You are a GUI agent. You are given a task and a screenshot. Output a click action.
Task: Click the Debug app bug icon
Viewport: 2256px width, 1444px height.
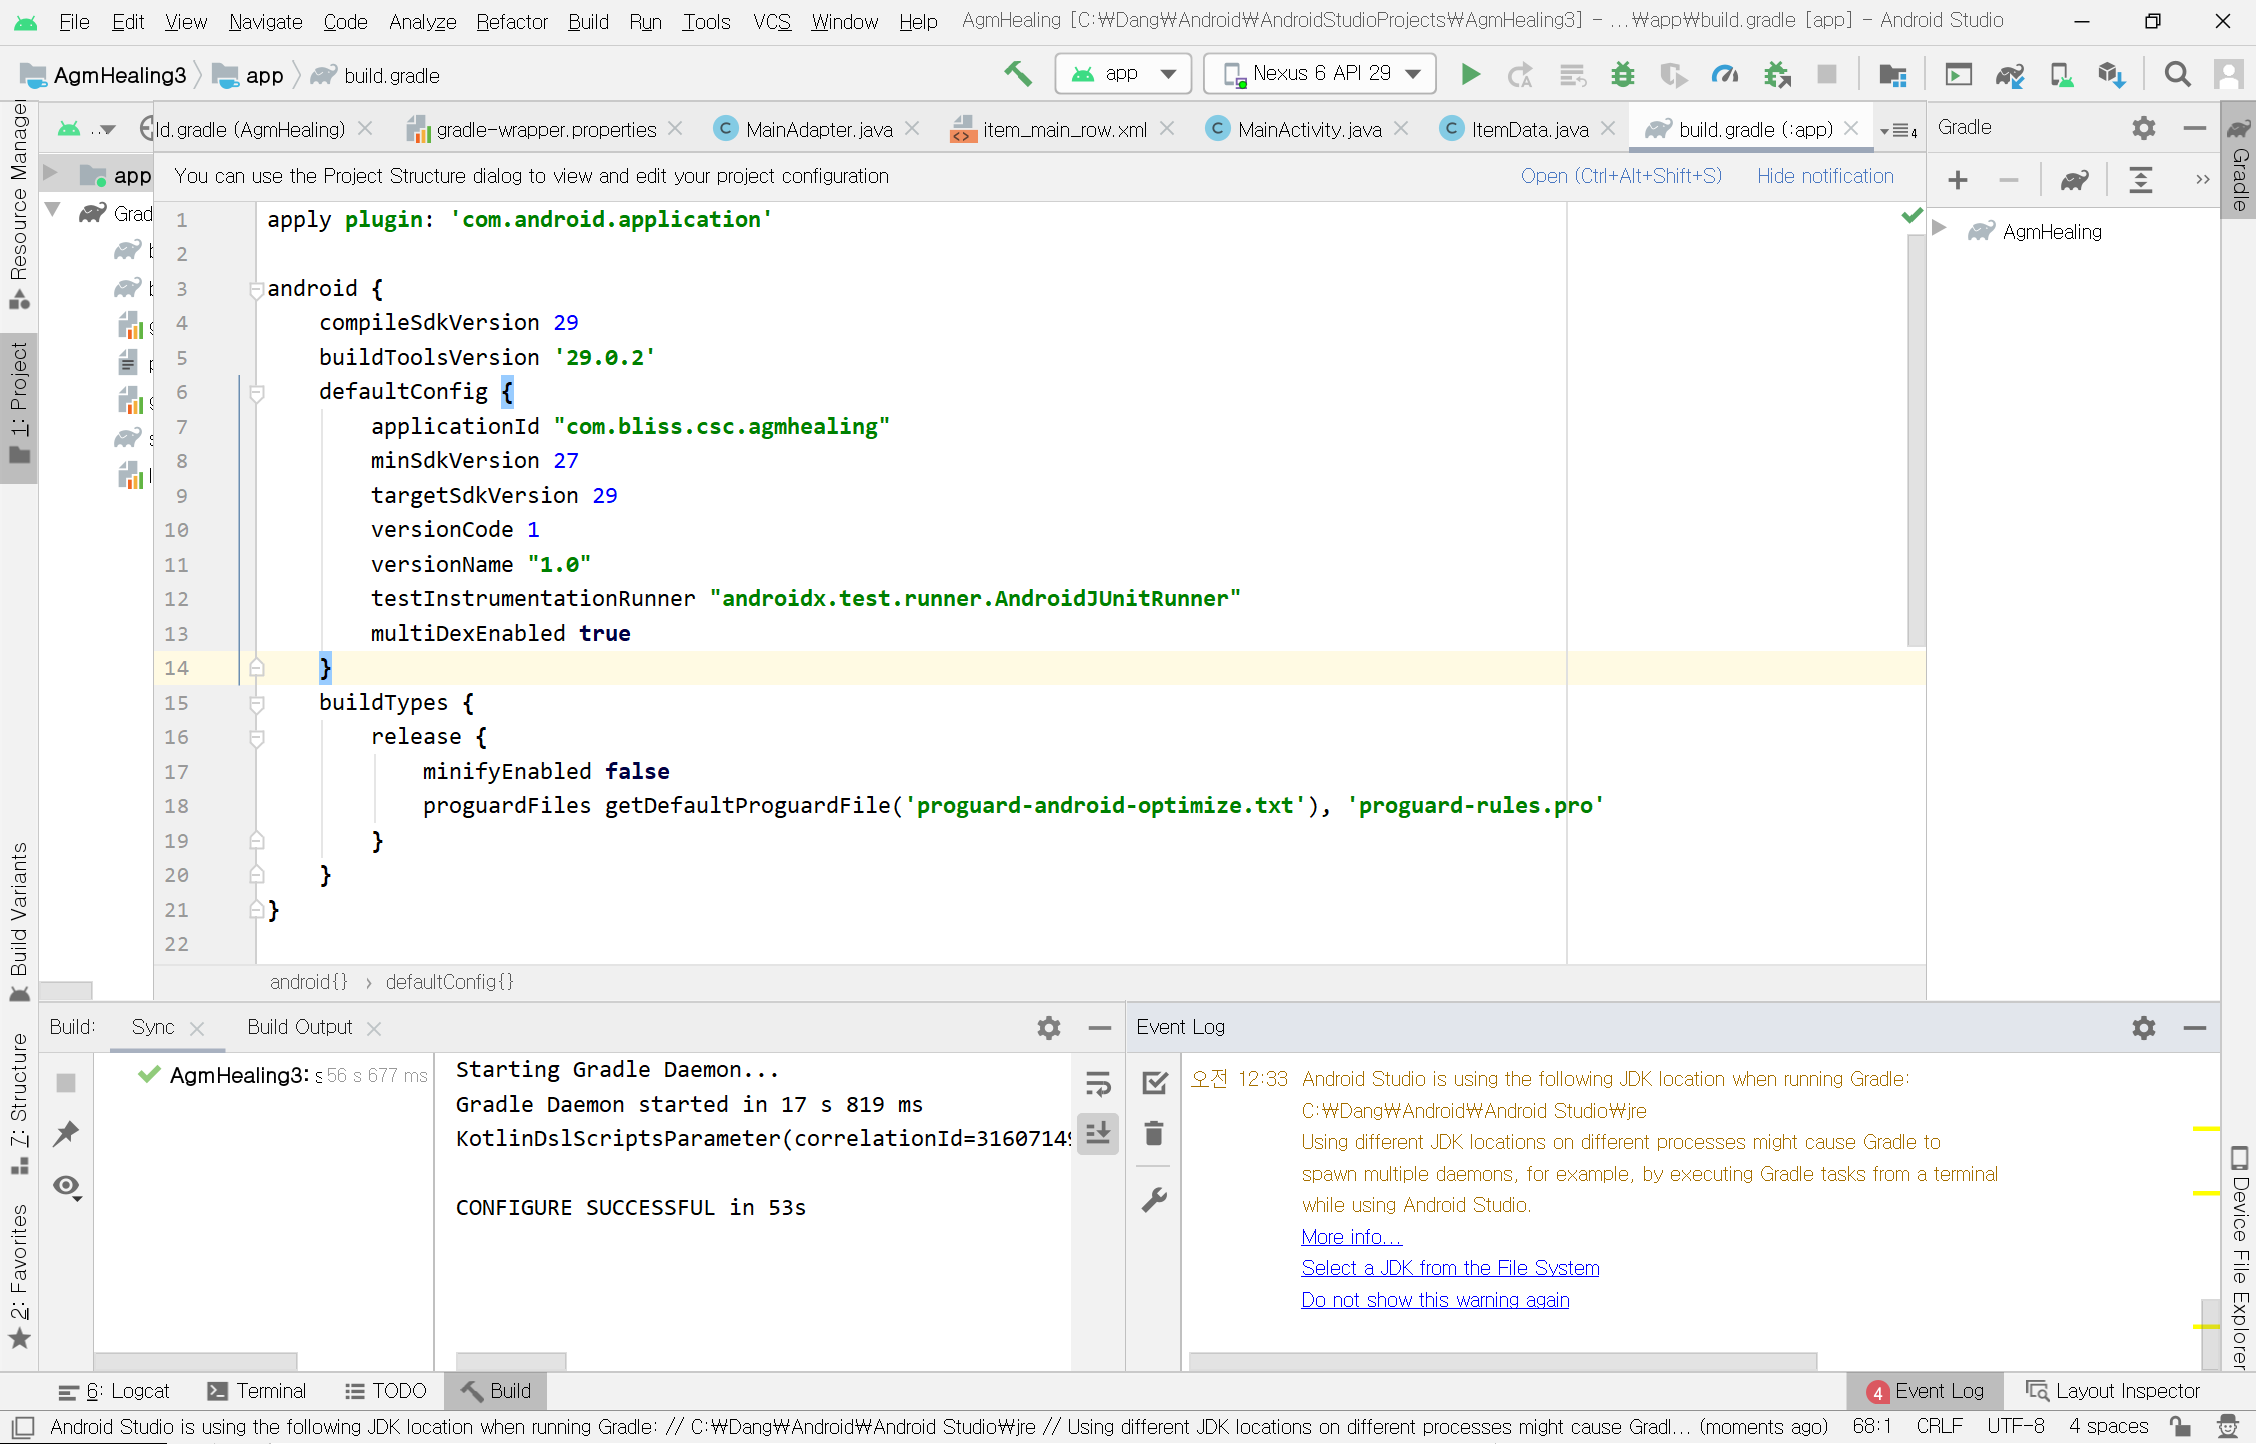tap(1622, 74)
